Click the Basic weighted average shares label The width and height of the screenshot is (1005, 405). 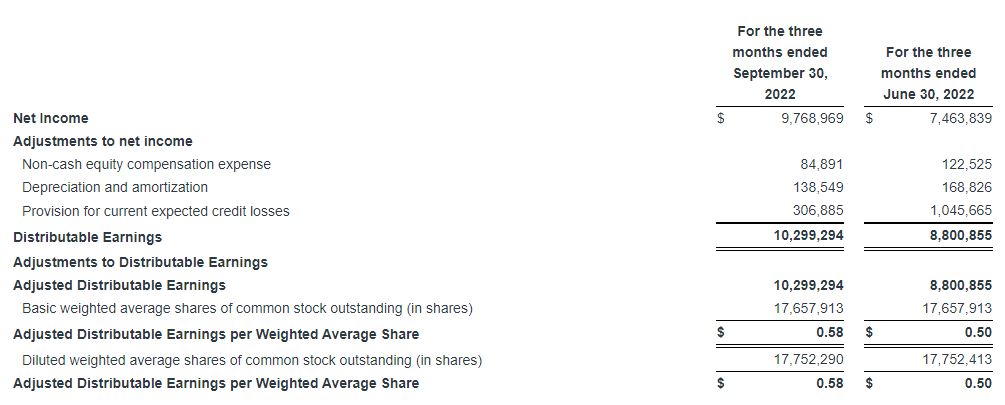click(247, 309)
